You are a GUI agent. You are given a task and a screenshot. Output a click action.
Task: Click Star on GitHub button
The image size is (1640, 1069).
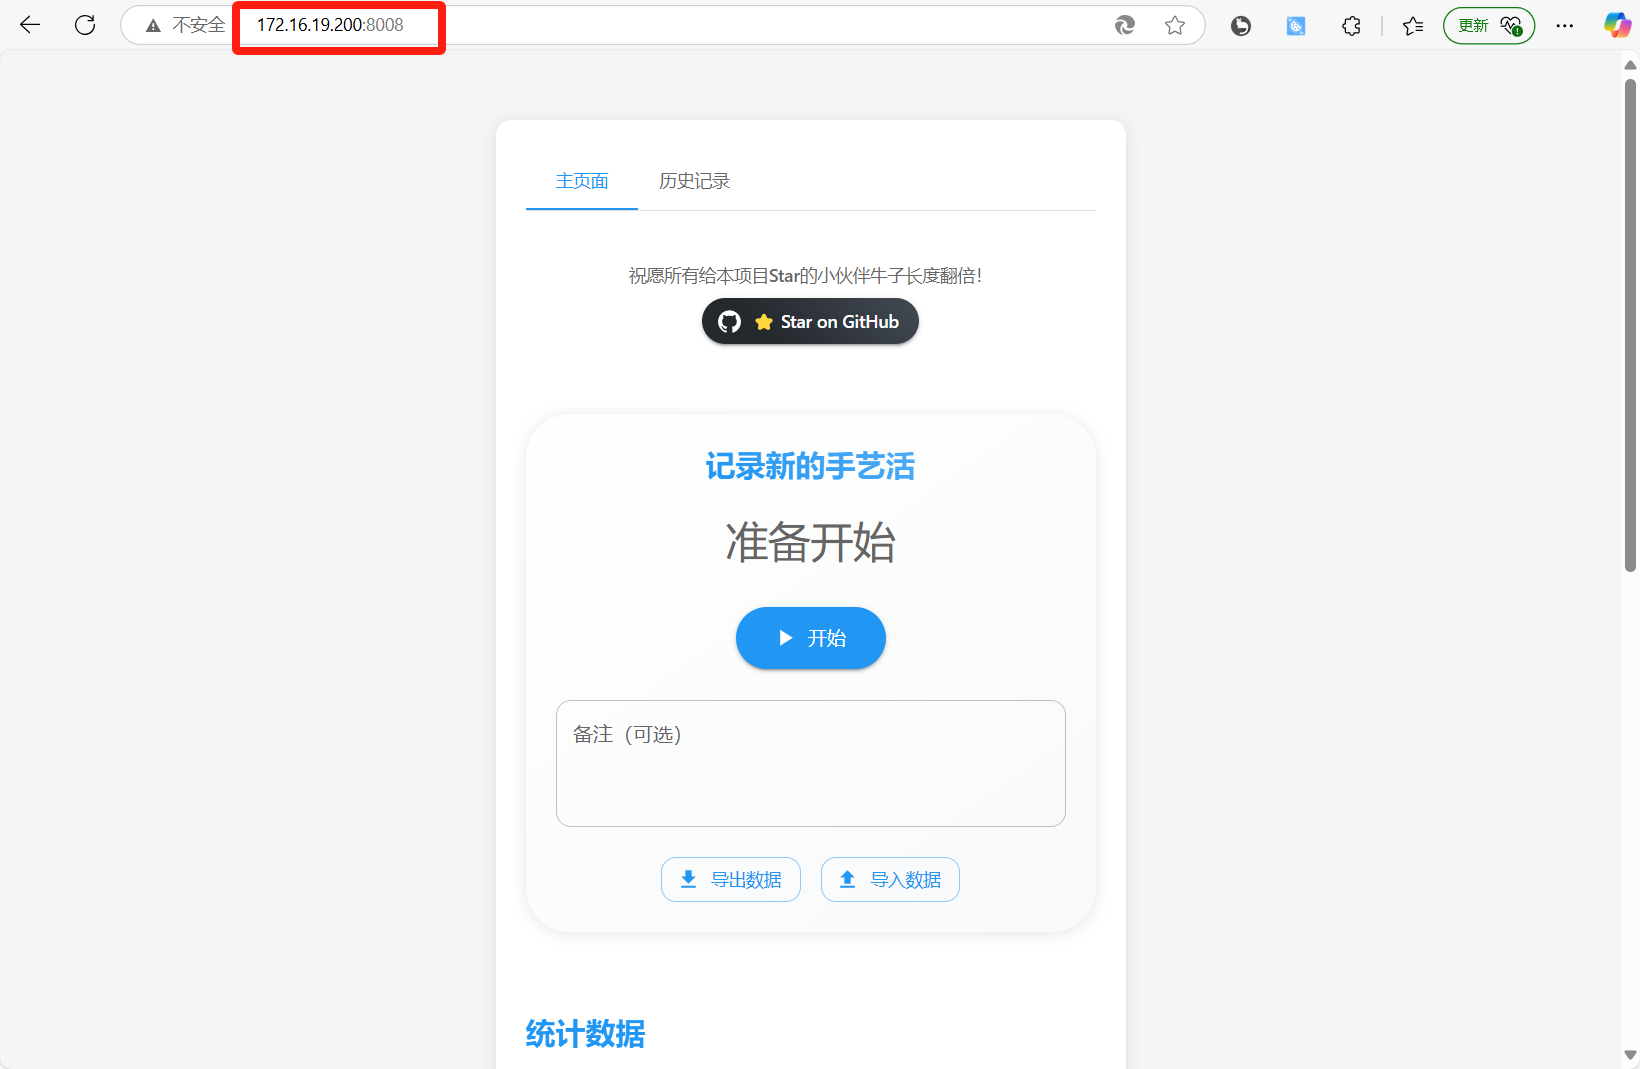pos(810,321)
